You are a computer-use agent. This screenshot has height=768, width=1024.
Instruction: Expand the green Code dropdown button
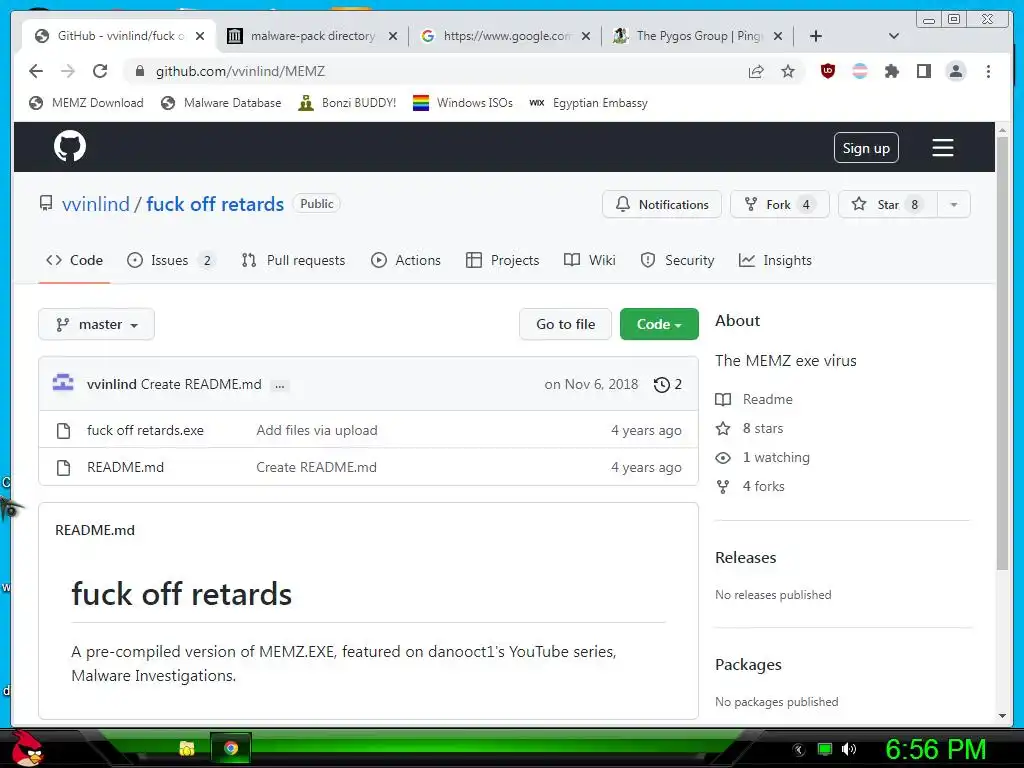coord(659,324)
